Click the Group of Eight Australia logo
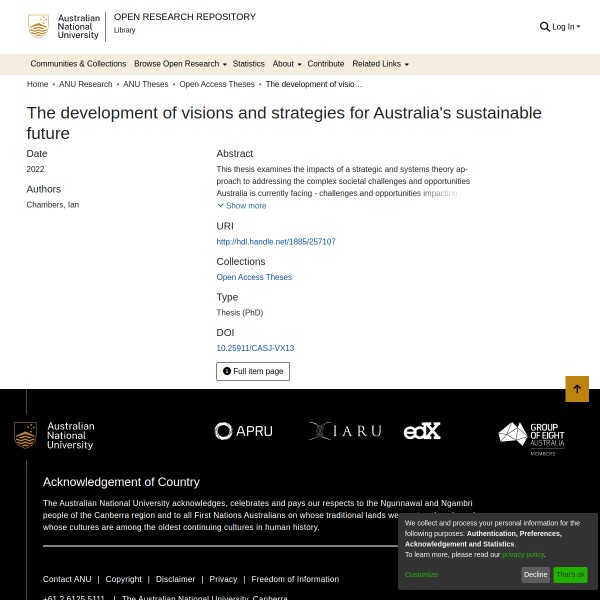Image resolution: width=600 pixels, height=600 pixels. [x=532, y=437]
